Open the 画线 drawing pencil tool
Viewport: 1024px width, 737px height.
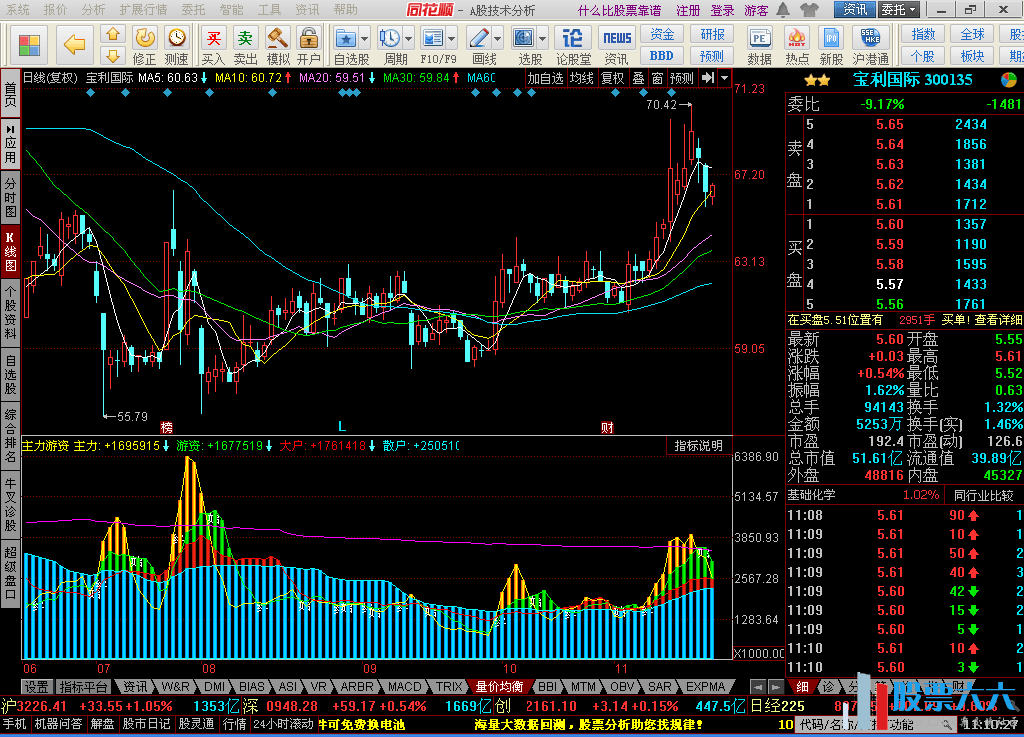coord(480,39)
